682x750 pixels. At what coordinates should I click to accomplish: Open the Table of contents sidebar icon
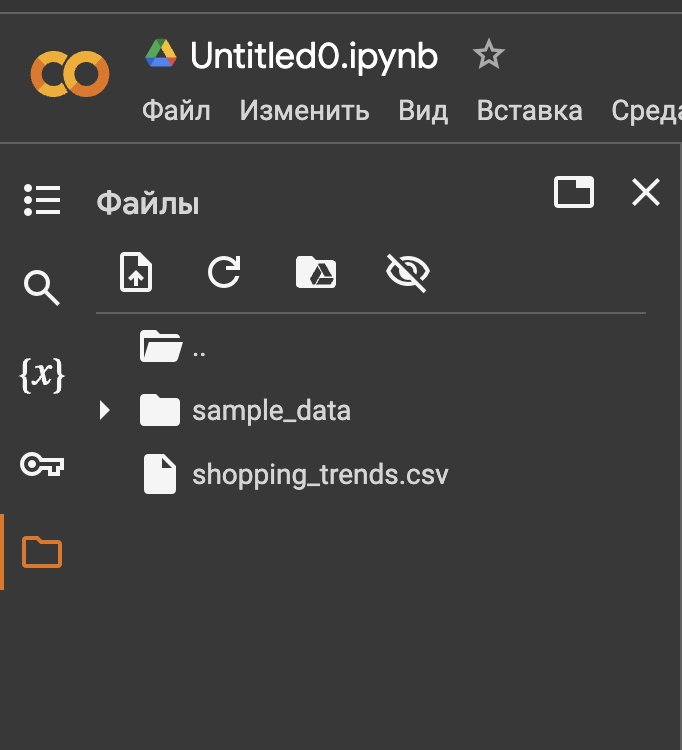[42, 201]
